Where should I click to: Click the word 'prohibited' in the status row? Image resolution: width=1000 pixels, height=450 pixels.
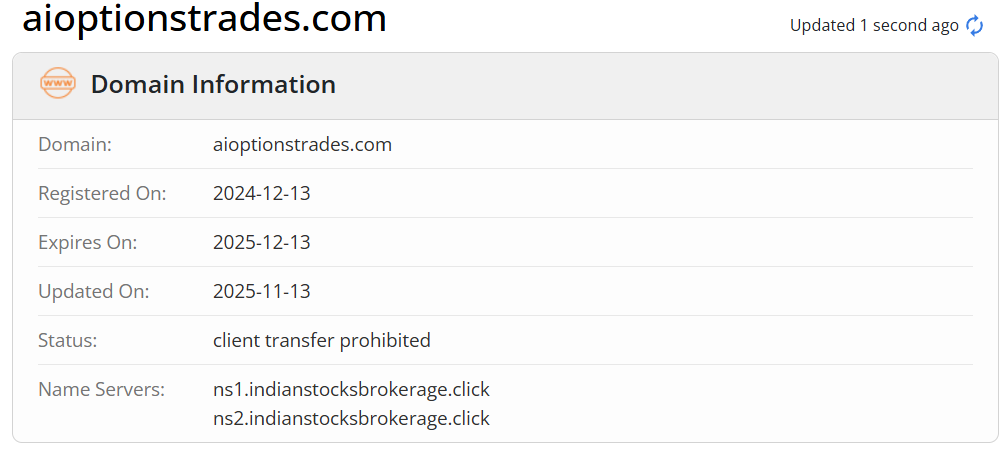(385, 341)
